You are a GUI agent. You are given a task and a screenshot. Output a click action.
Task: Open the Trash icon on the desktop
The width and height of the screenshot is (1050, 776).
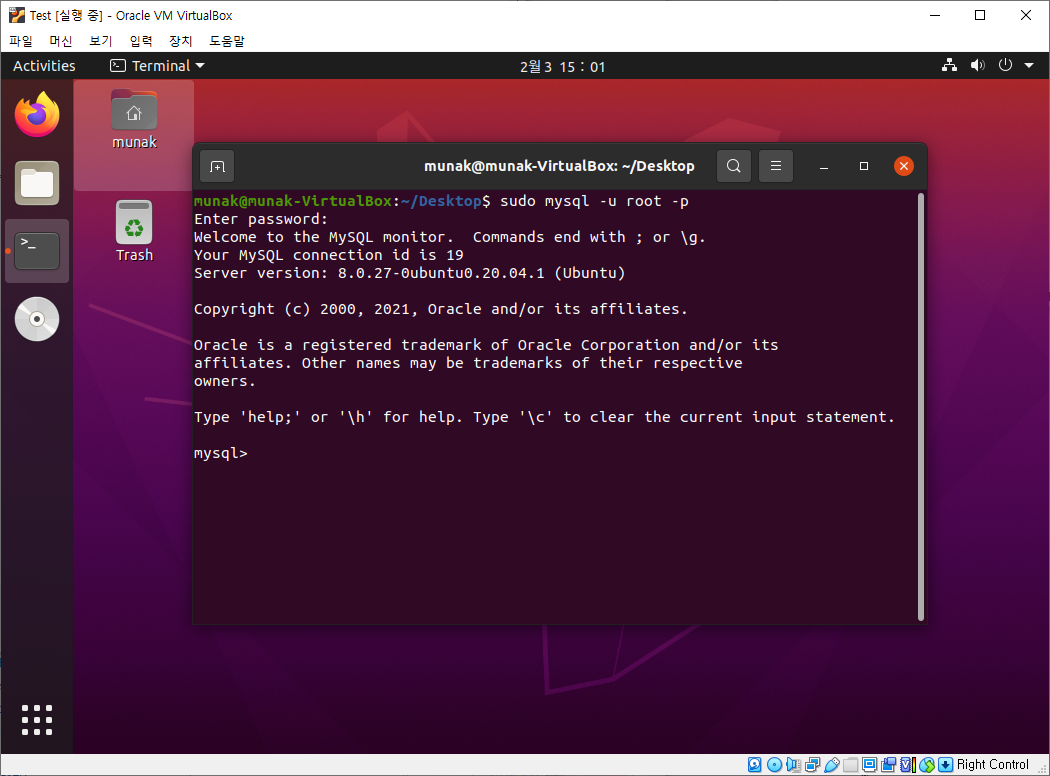(134, 232)
